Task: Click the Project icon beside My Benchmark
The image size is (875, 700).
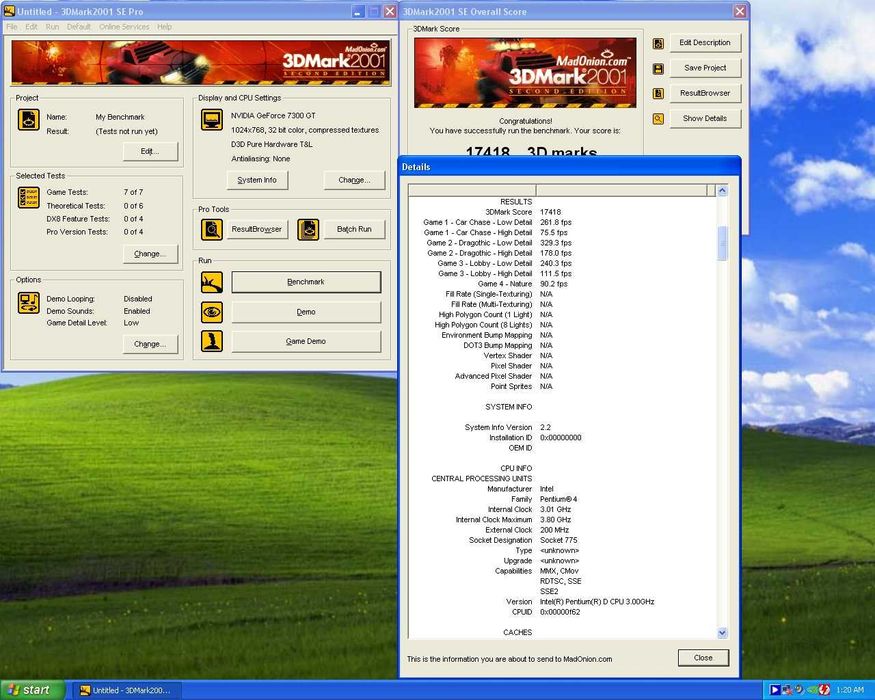Action: 28,119
